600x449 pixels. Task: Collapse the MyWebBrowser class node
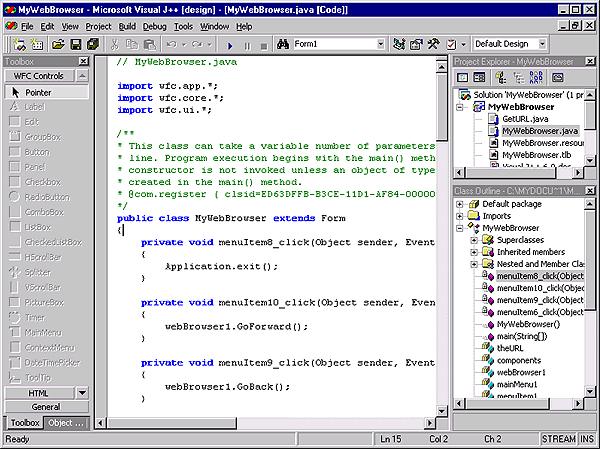459,228
